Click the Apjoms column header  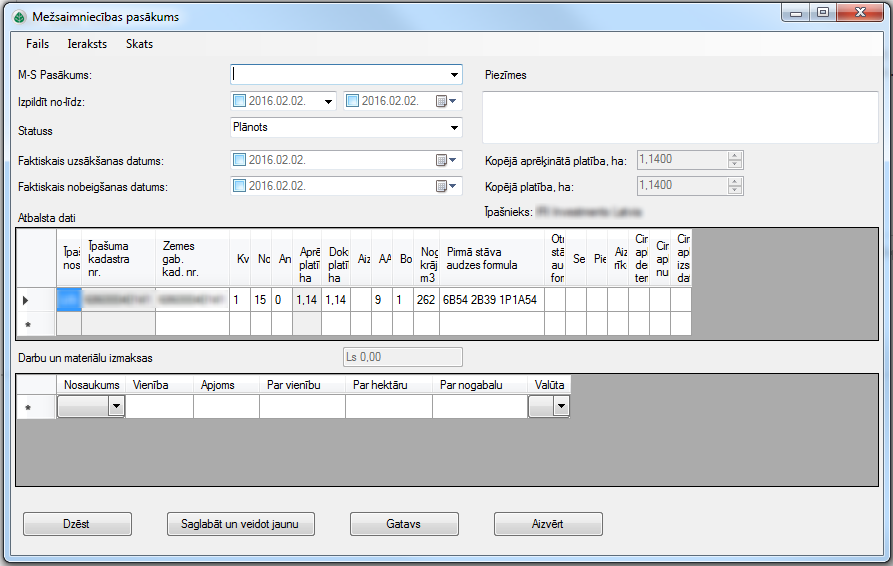(227, 385)
